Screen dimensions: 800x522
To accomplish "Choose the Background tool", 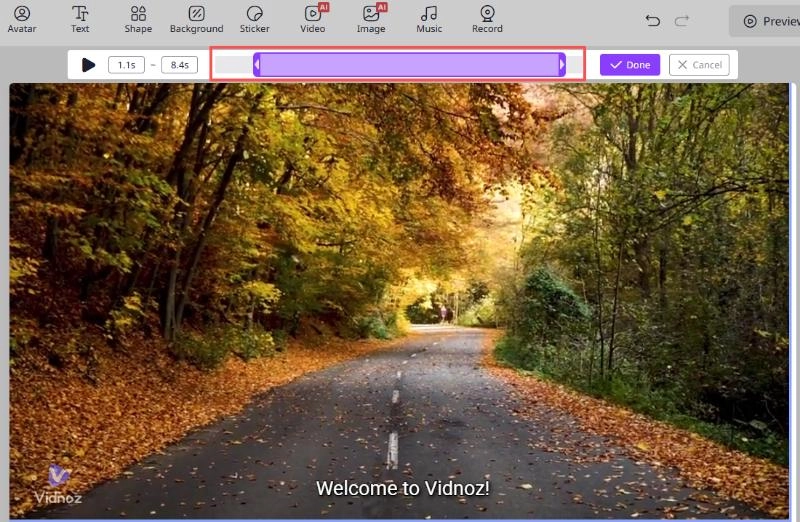I will coord(196,19).
